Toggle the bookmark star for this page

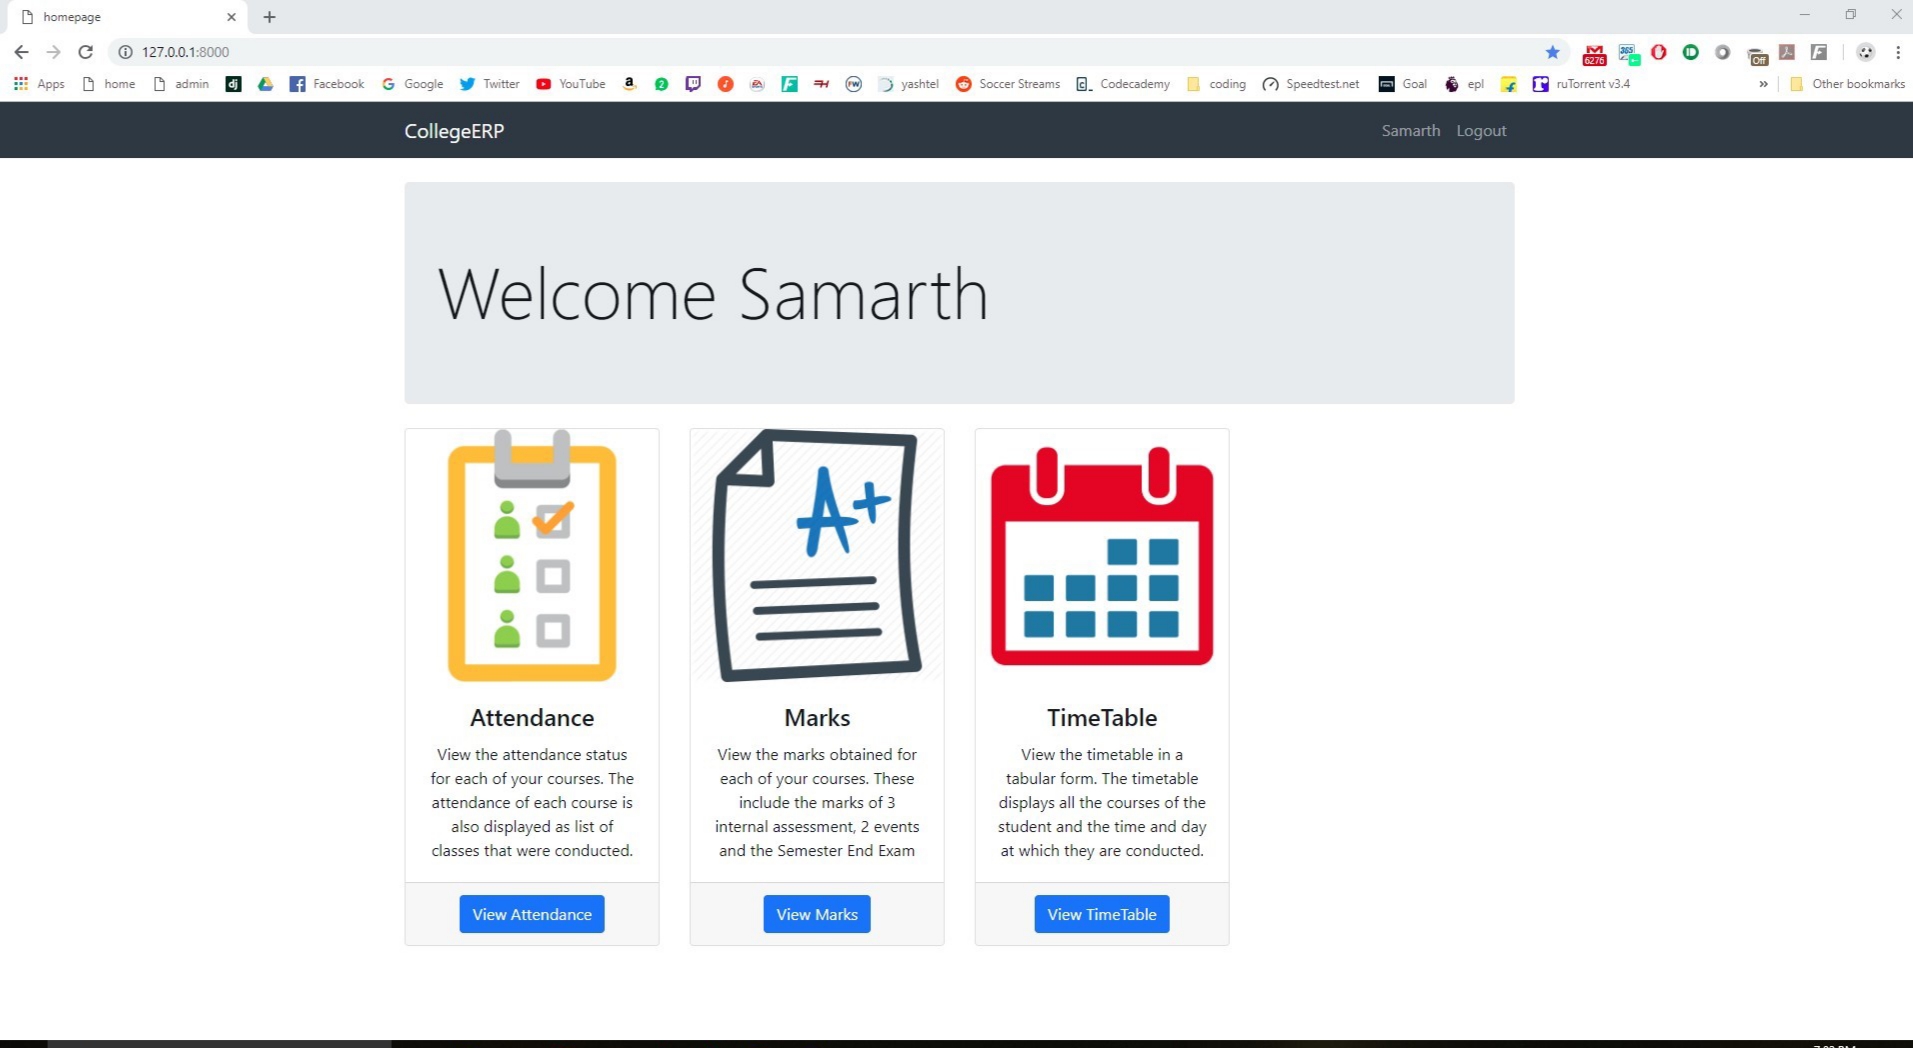point(1552,52)
